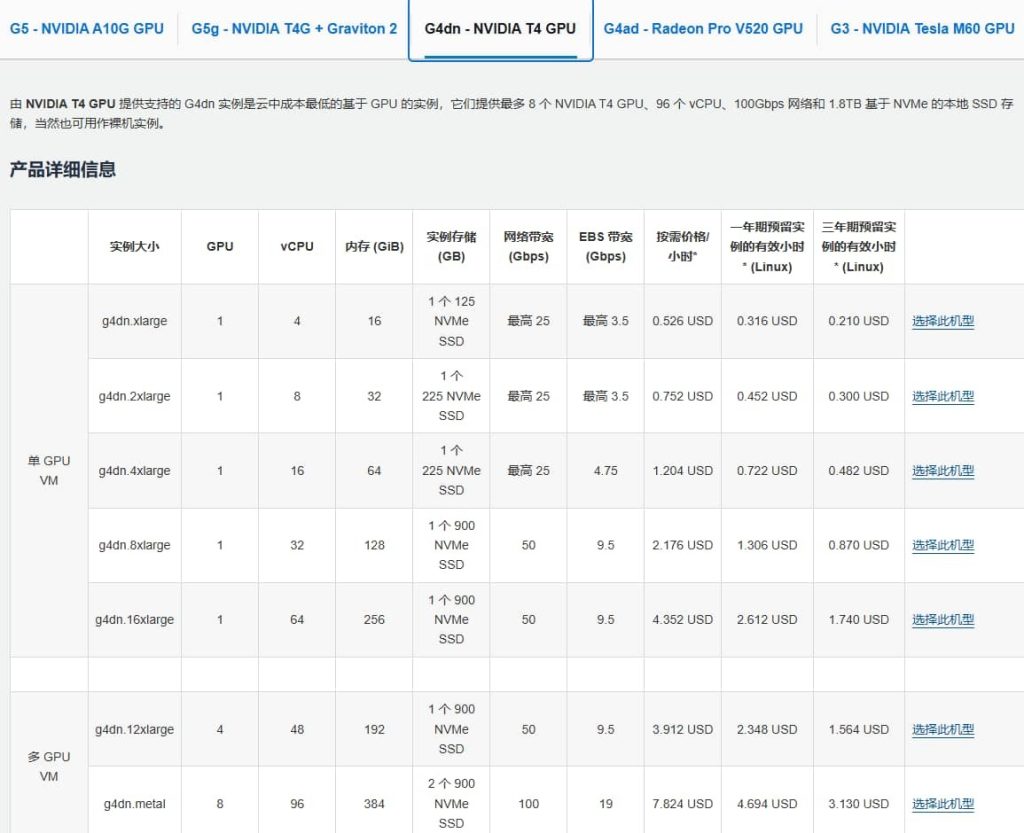Click the active G4dn - NVIDIA T4 GPU tab

tap(500, 30)
